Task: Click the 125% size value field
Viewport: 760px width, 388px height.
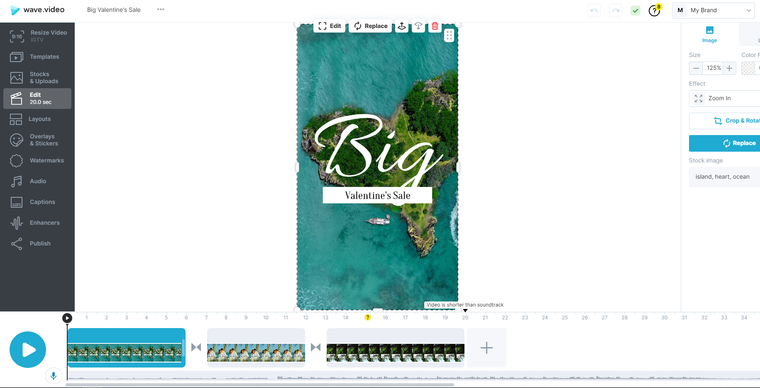Action: coord(713,68)
